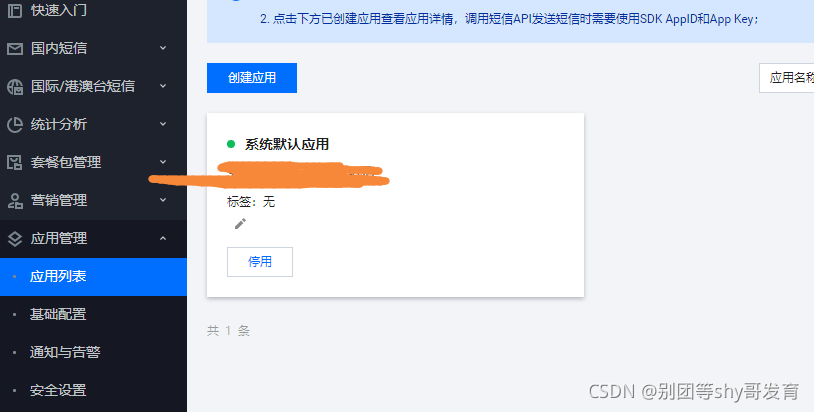Viewport: 814px width, 412px height.
Task: Expand the 套餐包管理 chevron
Action: pyautogui.click(x=163, y=162)
